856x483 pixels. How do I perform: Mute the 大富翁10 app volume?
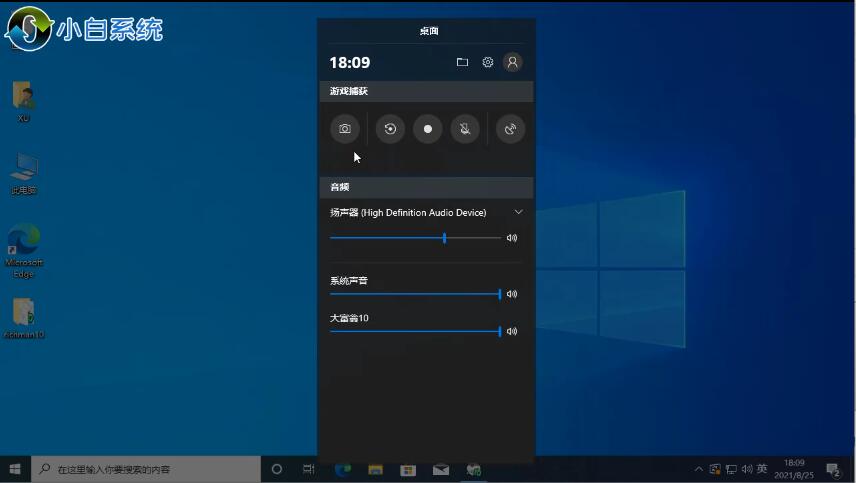[x=512, y=331]
